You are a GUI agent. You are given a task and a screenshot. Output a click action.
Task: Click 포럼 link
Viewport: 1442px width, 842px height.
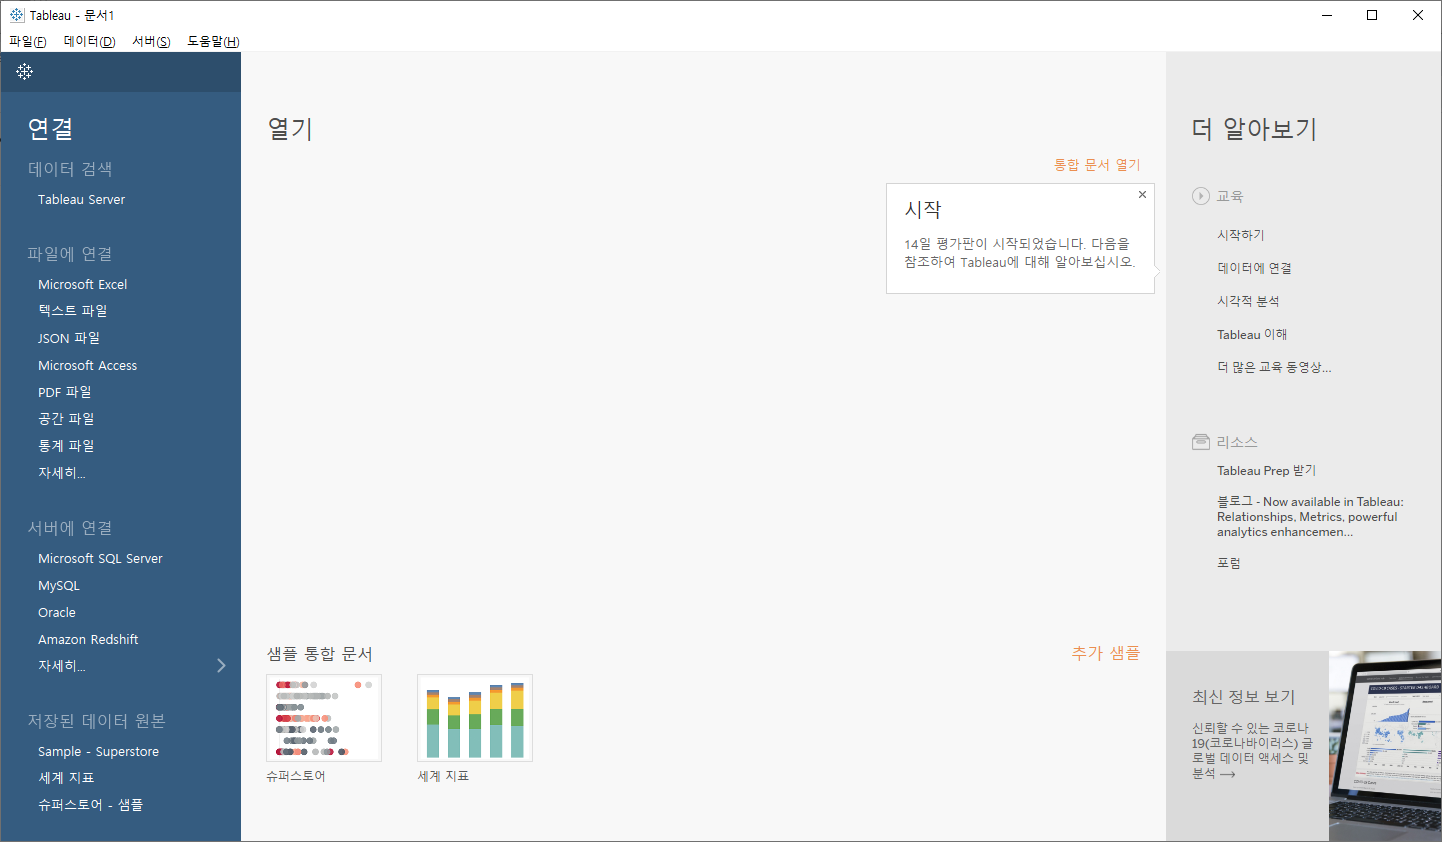point(1229,563)
